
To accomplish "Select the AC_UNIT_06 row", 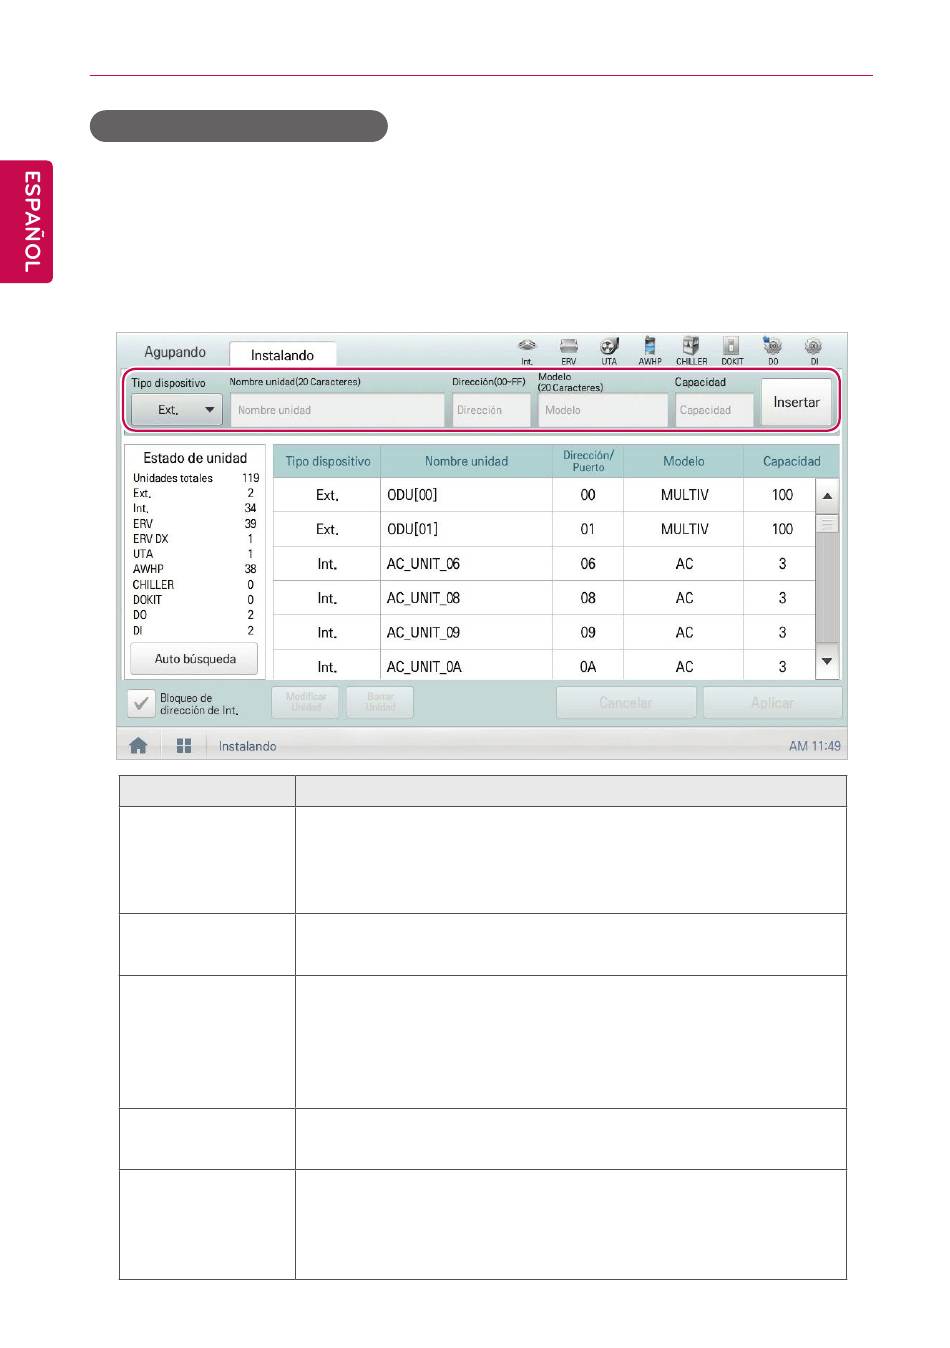I will (544, 564).
